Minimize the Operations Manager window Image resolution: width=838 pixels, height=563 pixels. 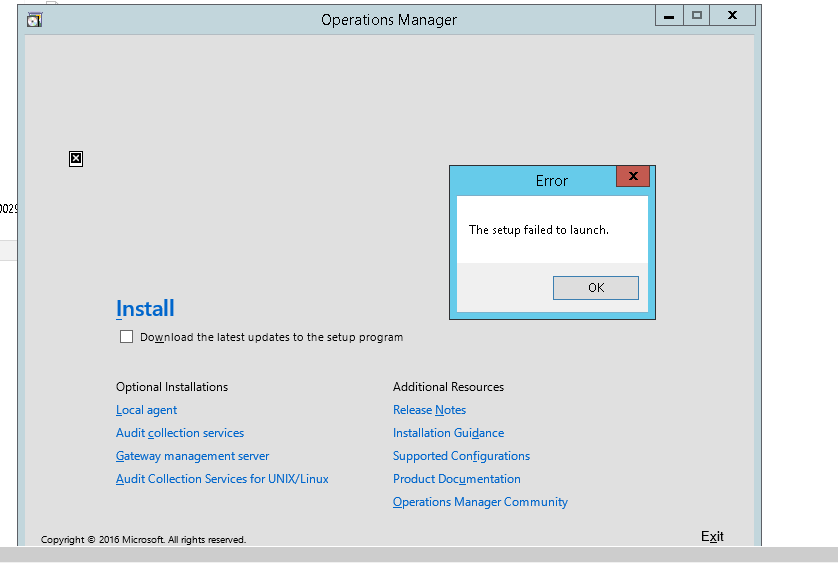(x=669, y=16)
